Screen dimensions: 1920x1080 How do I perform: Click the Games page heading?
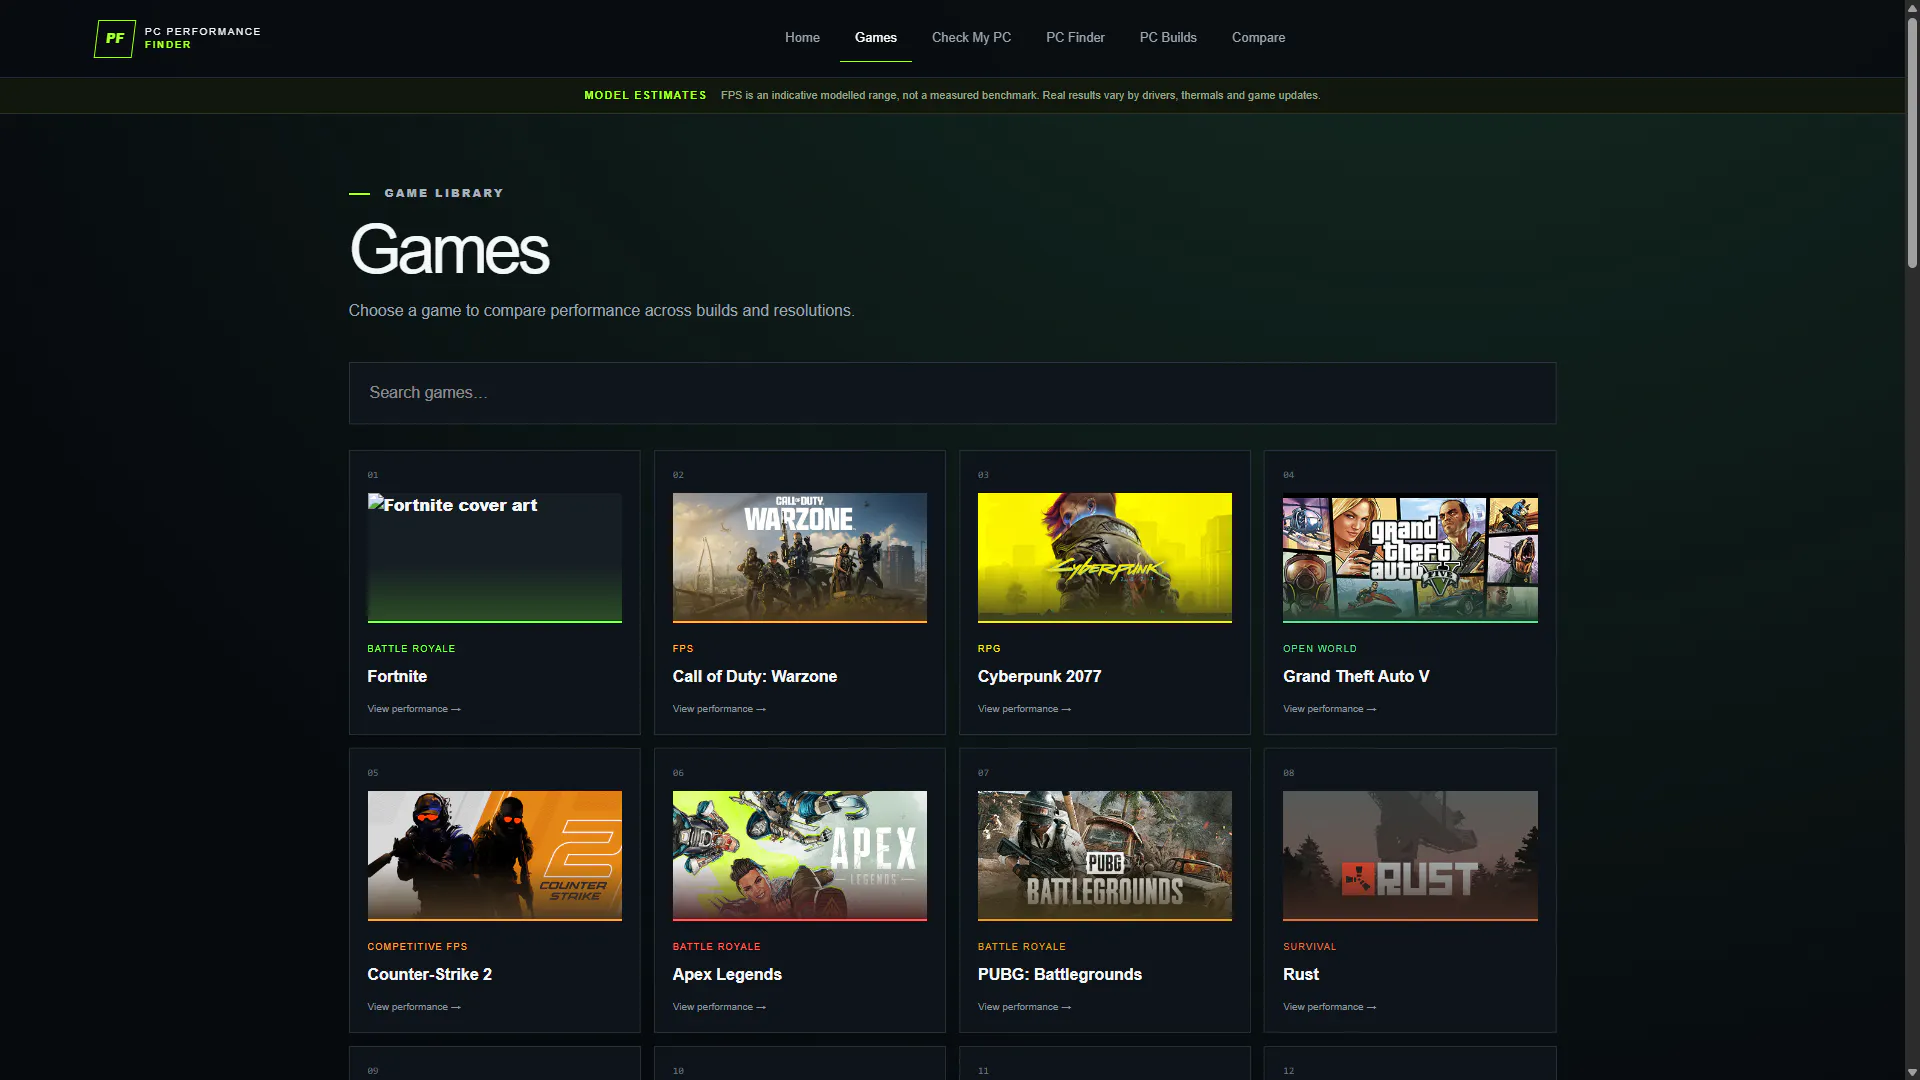(x=449, y=249)
